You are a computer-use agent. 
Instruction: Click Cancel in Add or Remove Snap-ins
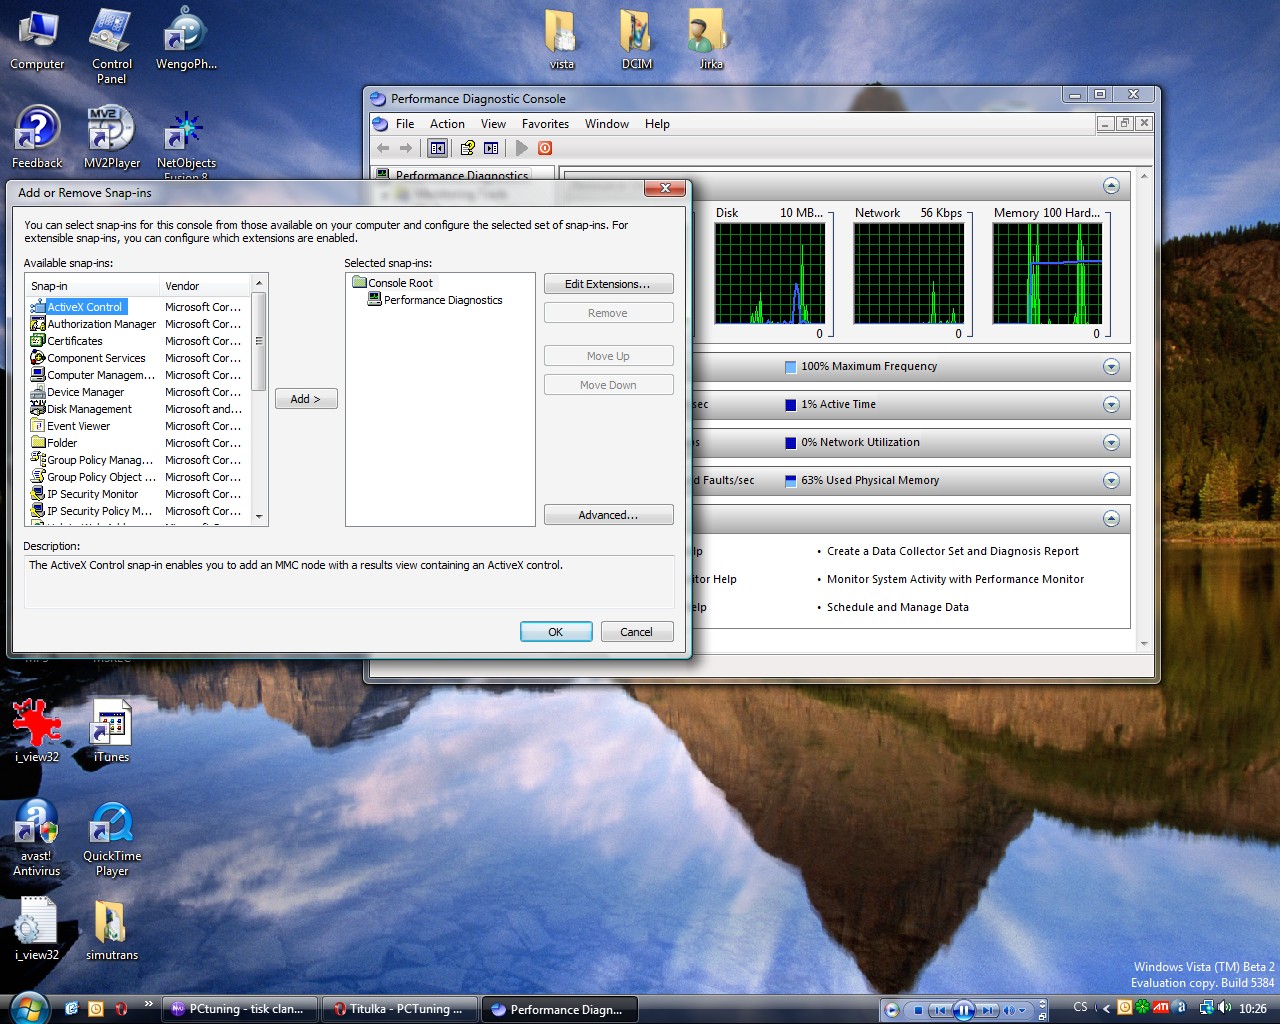coord(637,632)
